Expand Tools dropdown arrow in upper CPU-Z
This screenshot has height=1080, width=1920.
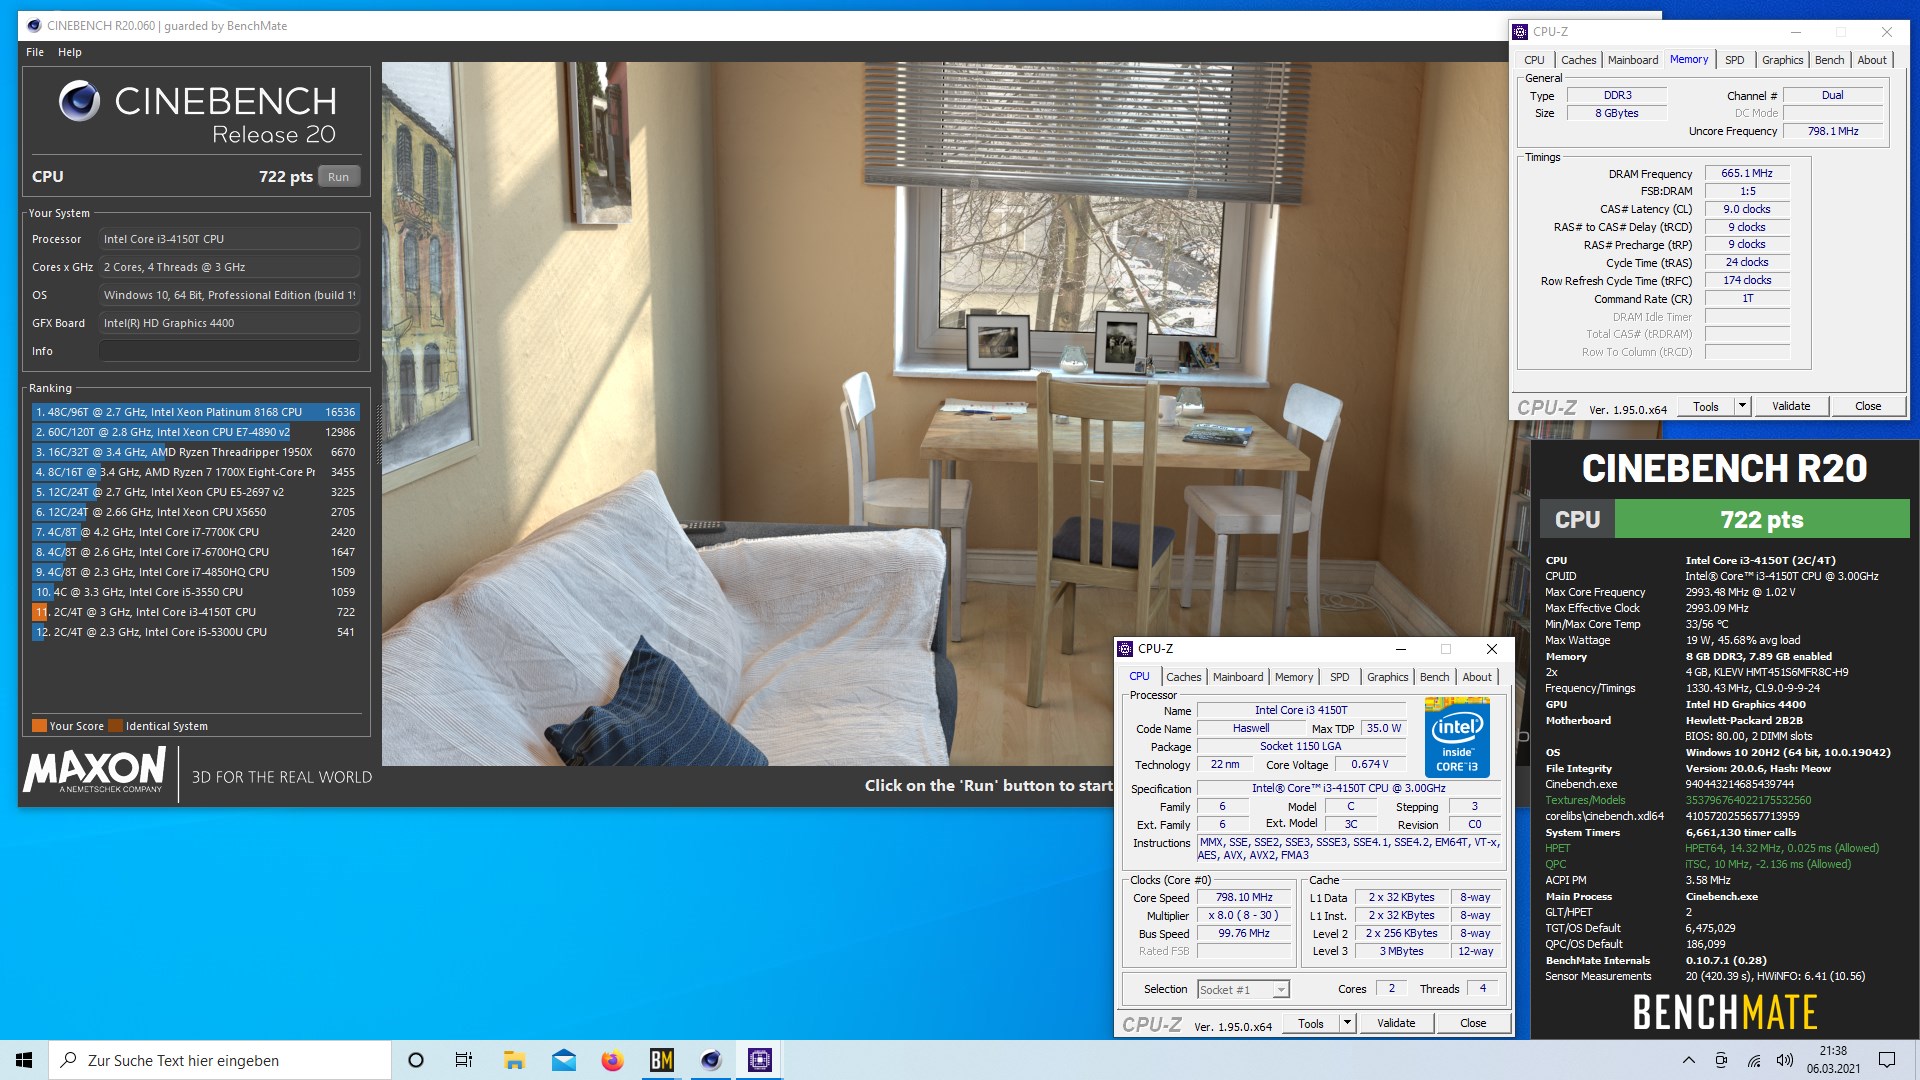[1742, 406]
